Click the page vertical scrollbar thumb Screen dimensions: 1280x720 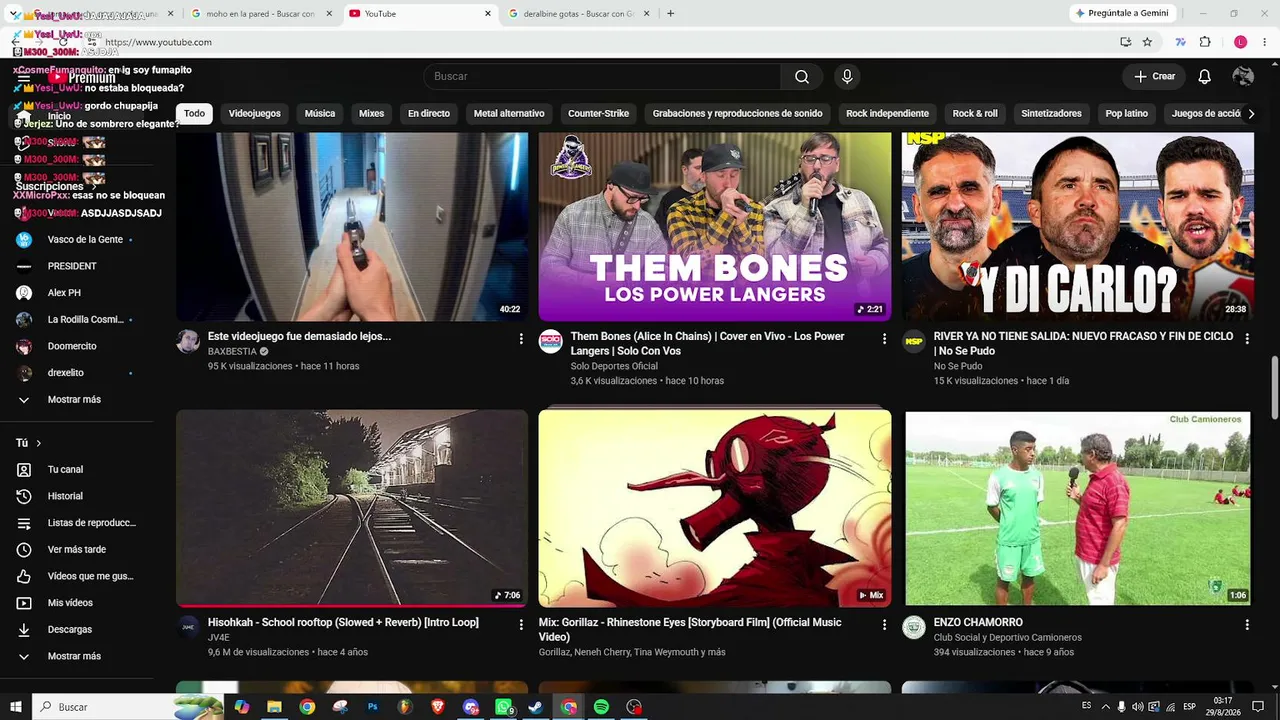point(1274,387)
